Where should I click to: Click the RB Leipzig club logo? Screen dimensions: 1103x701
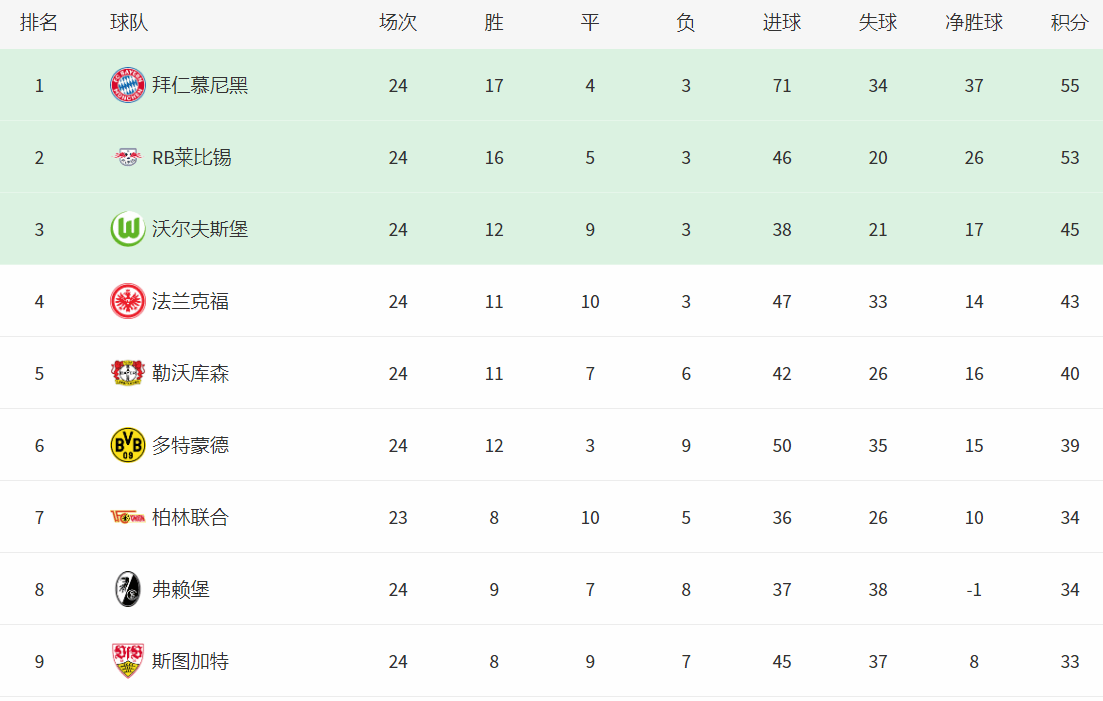click(x=128, y=157)
